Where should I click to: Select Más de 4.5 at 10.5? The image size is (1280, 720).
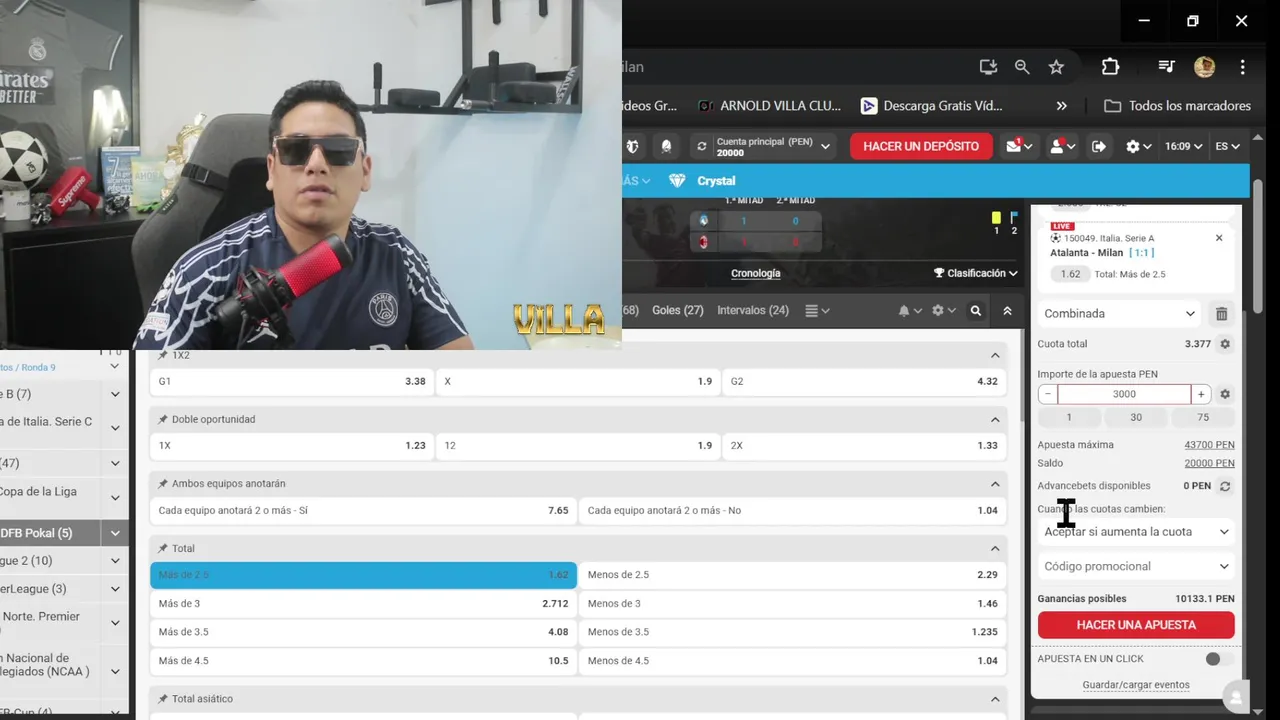pyautogui.click(x=363, y=661)
